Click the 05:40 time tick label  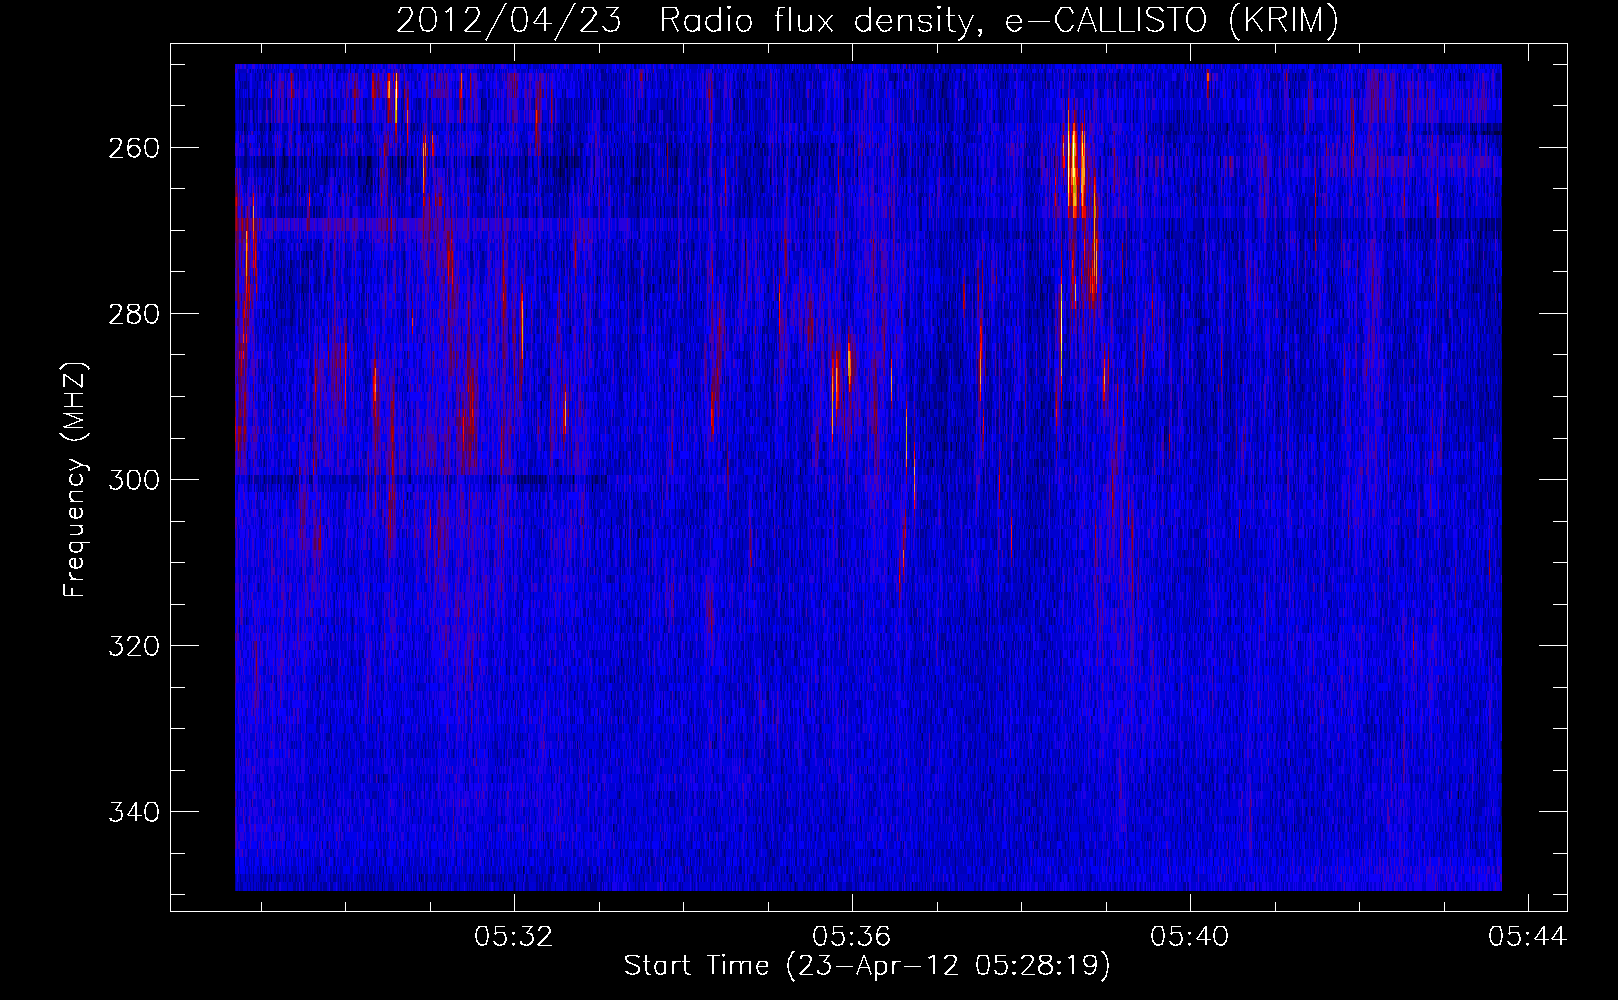coord(1189,937)
